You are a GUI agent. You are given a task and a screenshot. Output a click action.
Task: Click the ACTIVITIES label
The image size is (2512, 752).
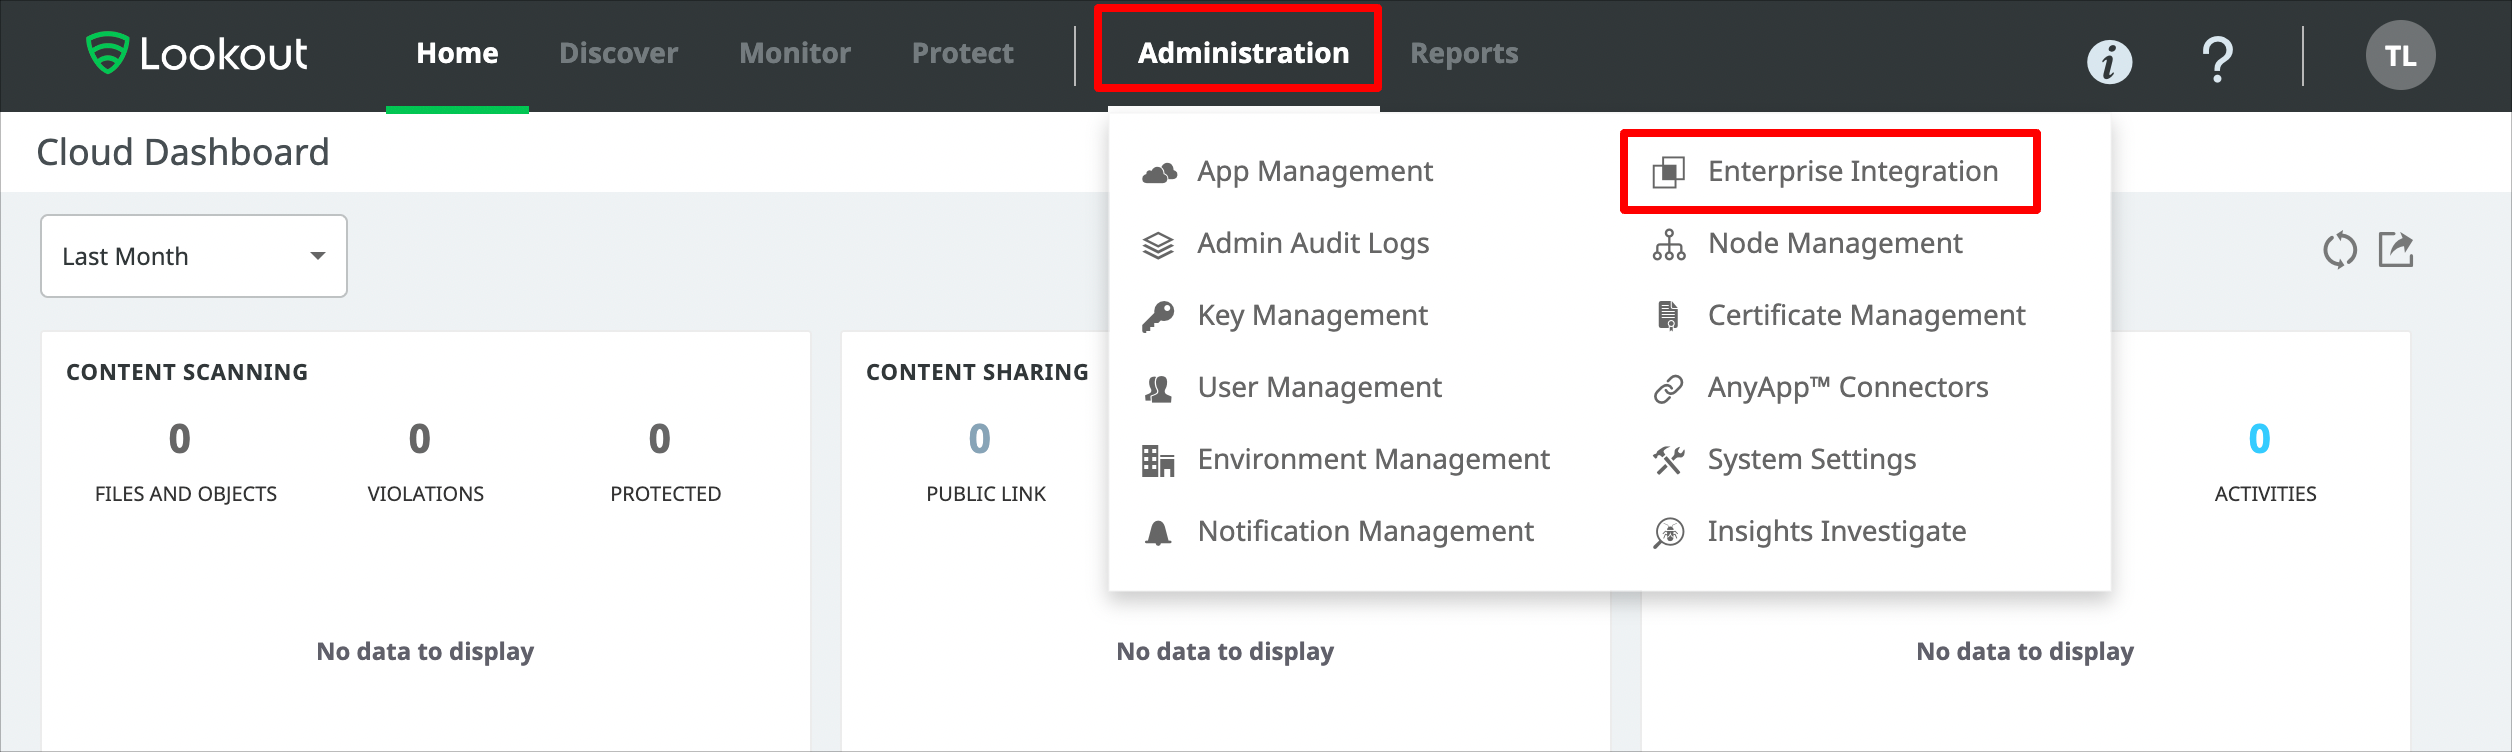point(2266,494)
